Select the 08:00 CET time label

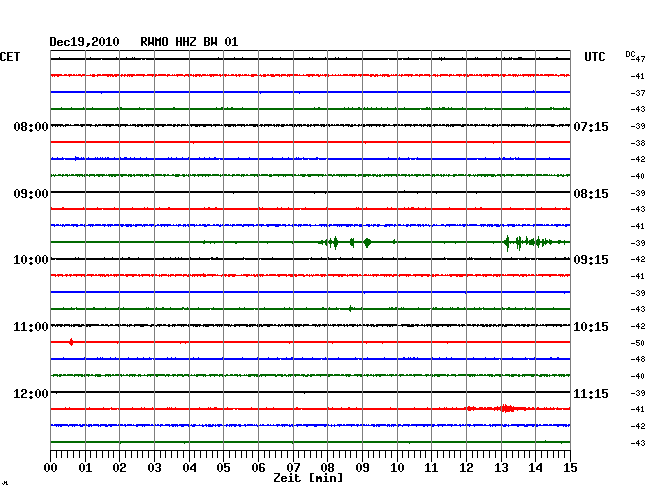(31, 126)
